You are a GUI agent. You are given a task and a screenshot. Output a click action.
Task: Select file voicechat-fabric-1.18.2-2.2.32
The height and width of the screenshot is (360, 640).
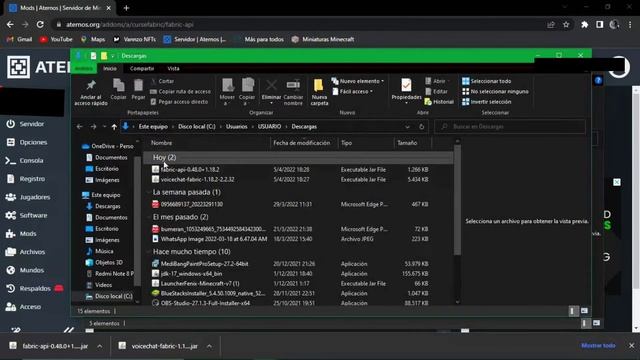click(198, 179)
